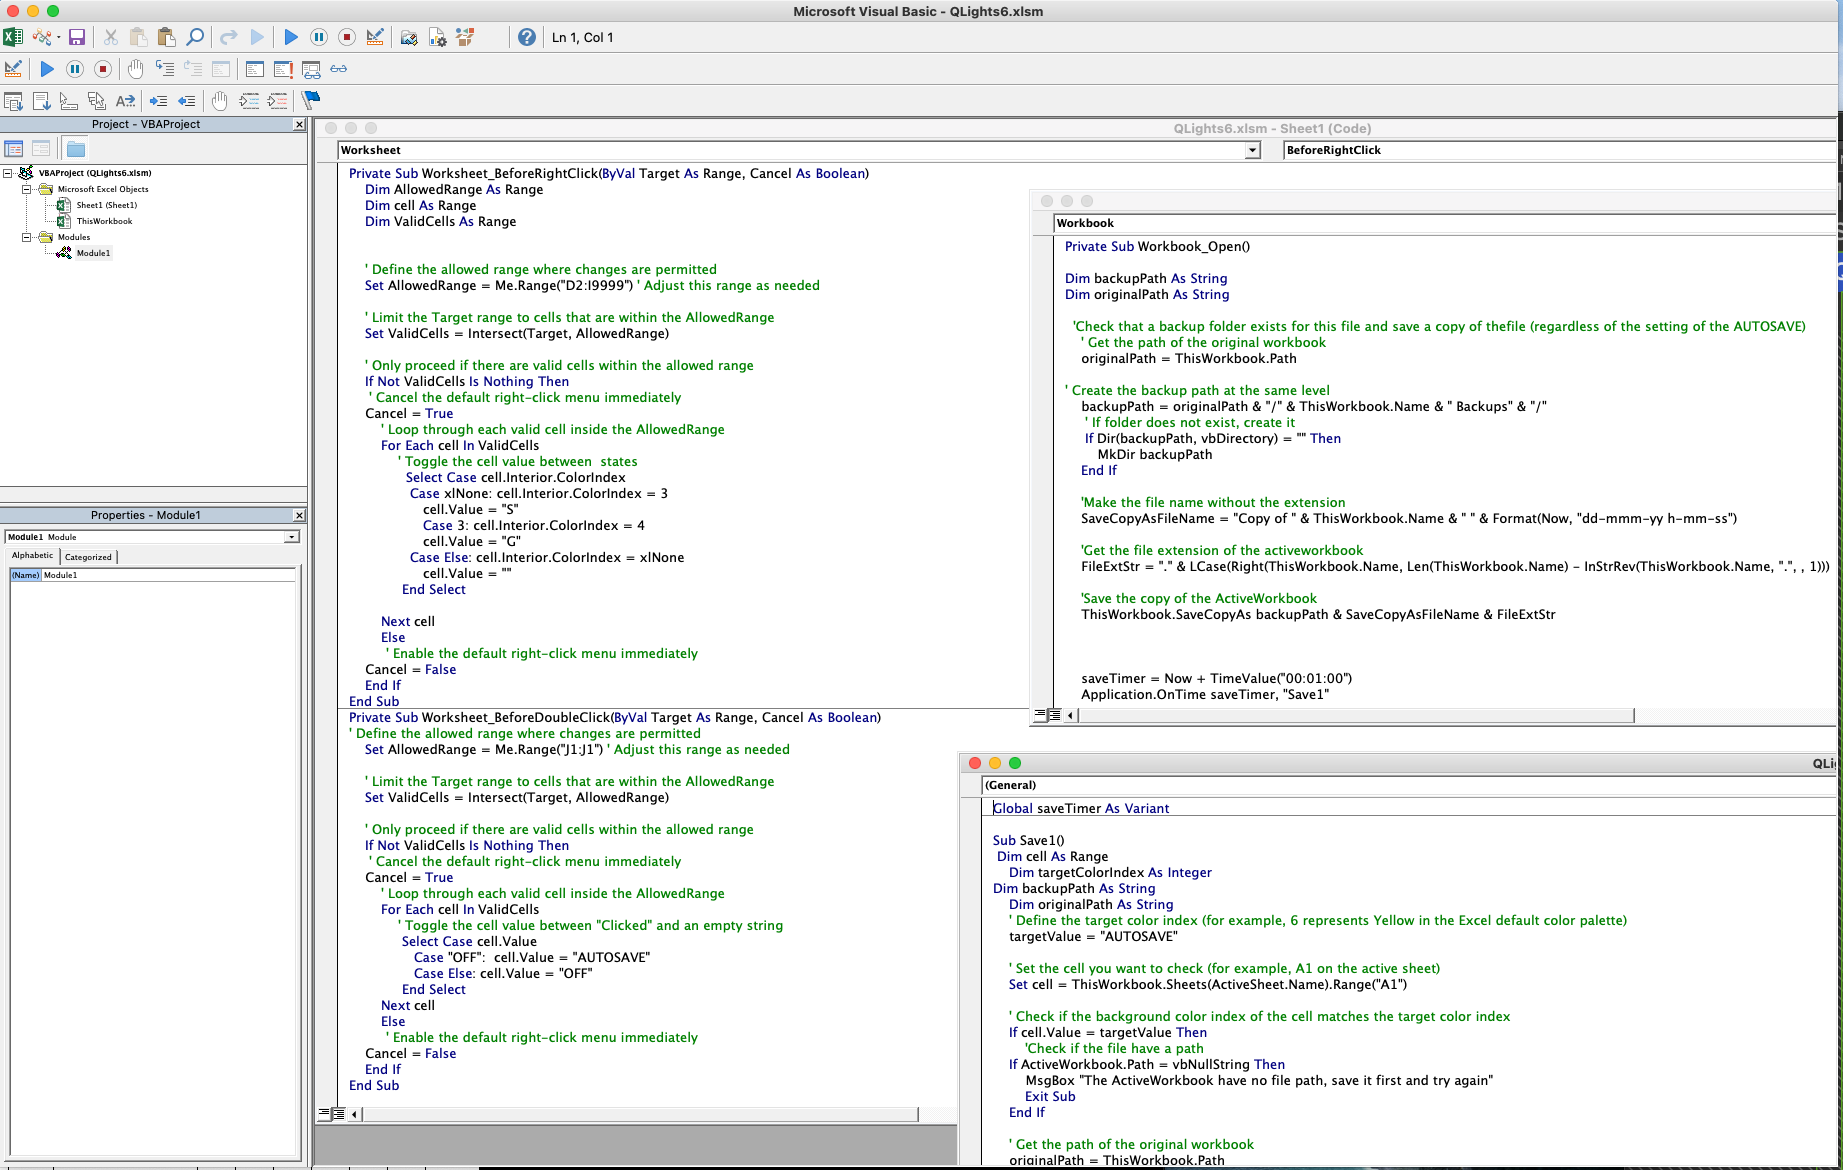Select the View Microsoft Excel icon
The width and height of the screenshot is (1843, 1170).
(x=13, y=37)
